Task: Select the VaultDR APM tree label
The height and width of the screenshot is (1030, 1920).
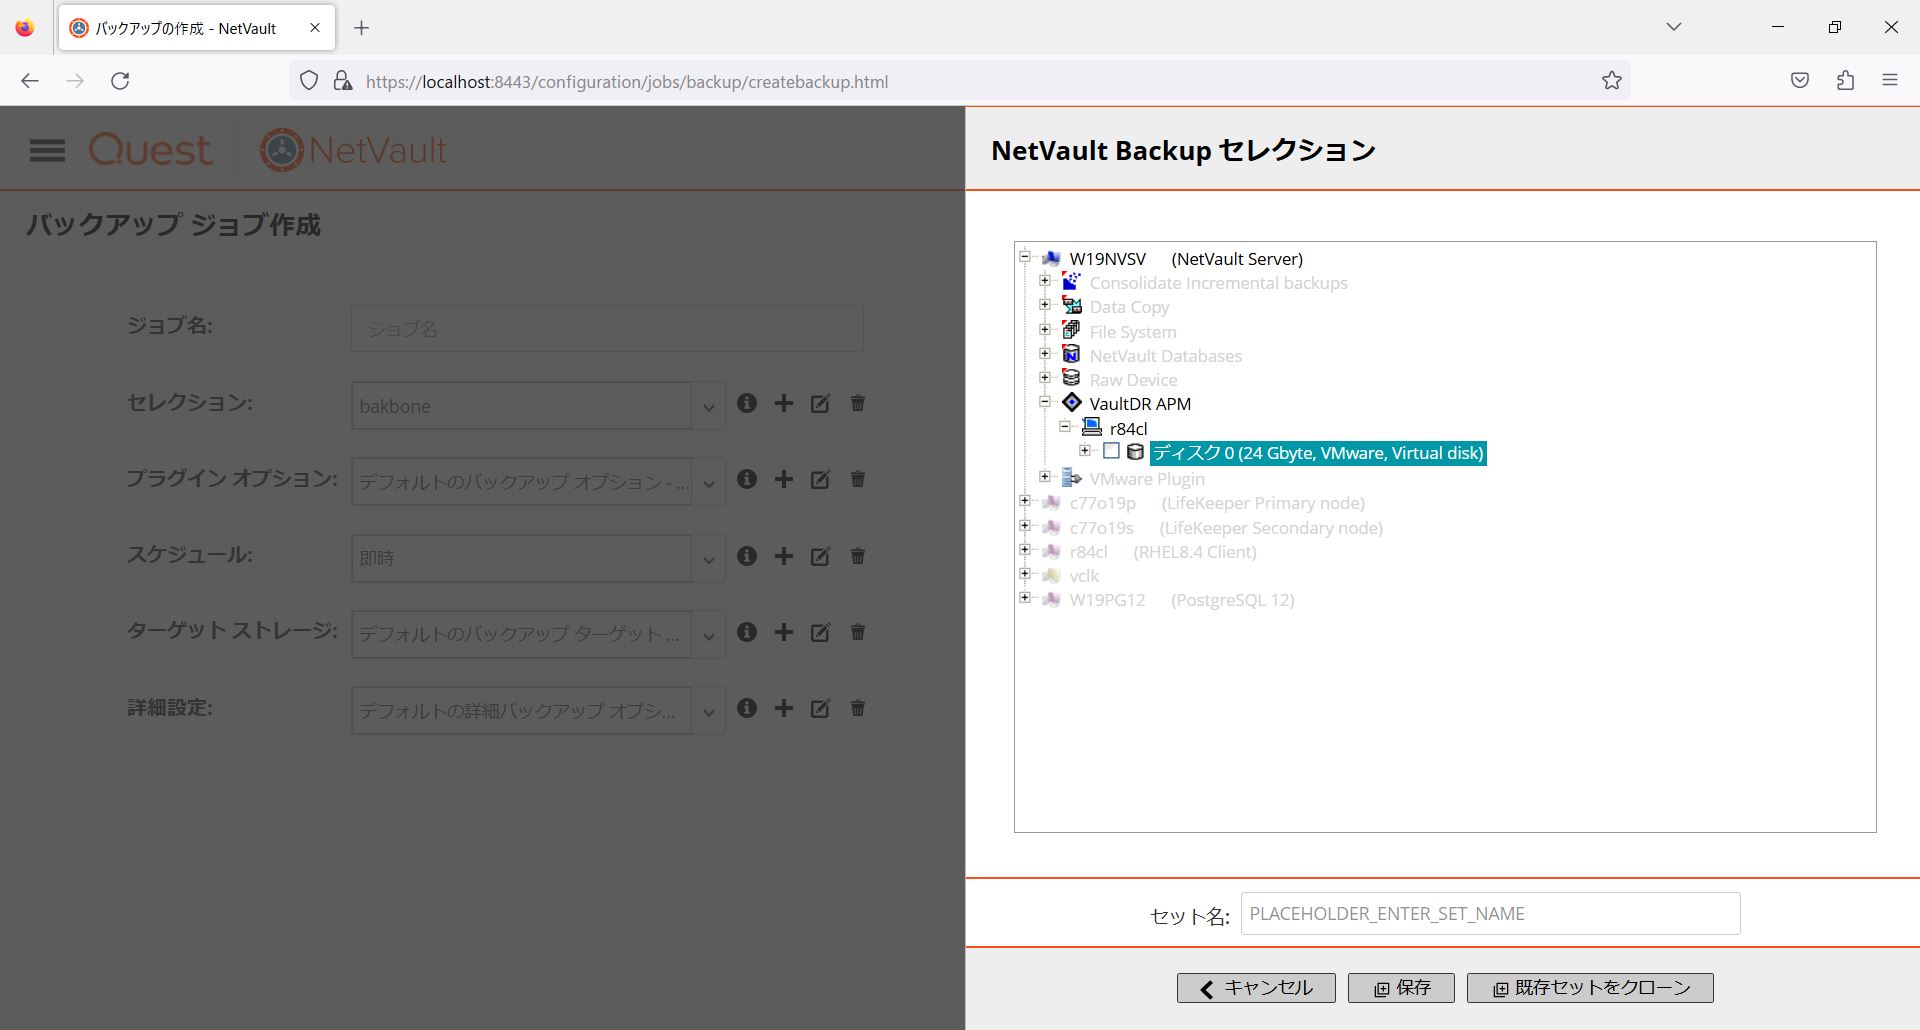Action: [1140, 404]
